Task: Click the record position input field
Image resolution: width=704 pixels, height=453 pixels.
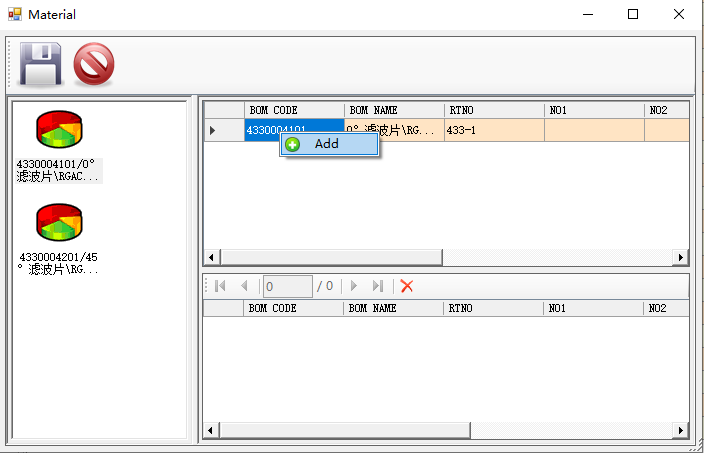Action: tap(287, 286)
